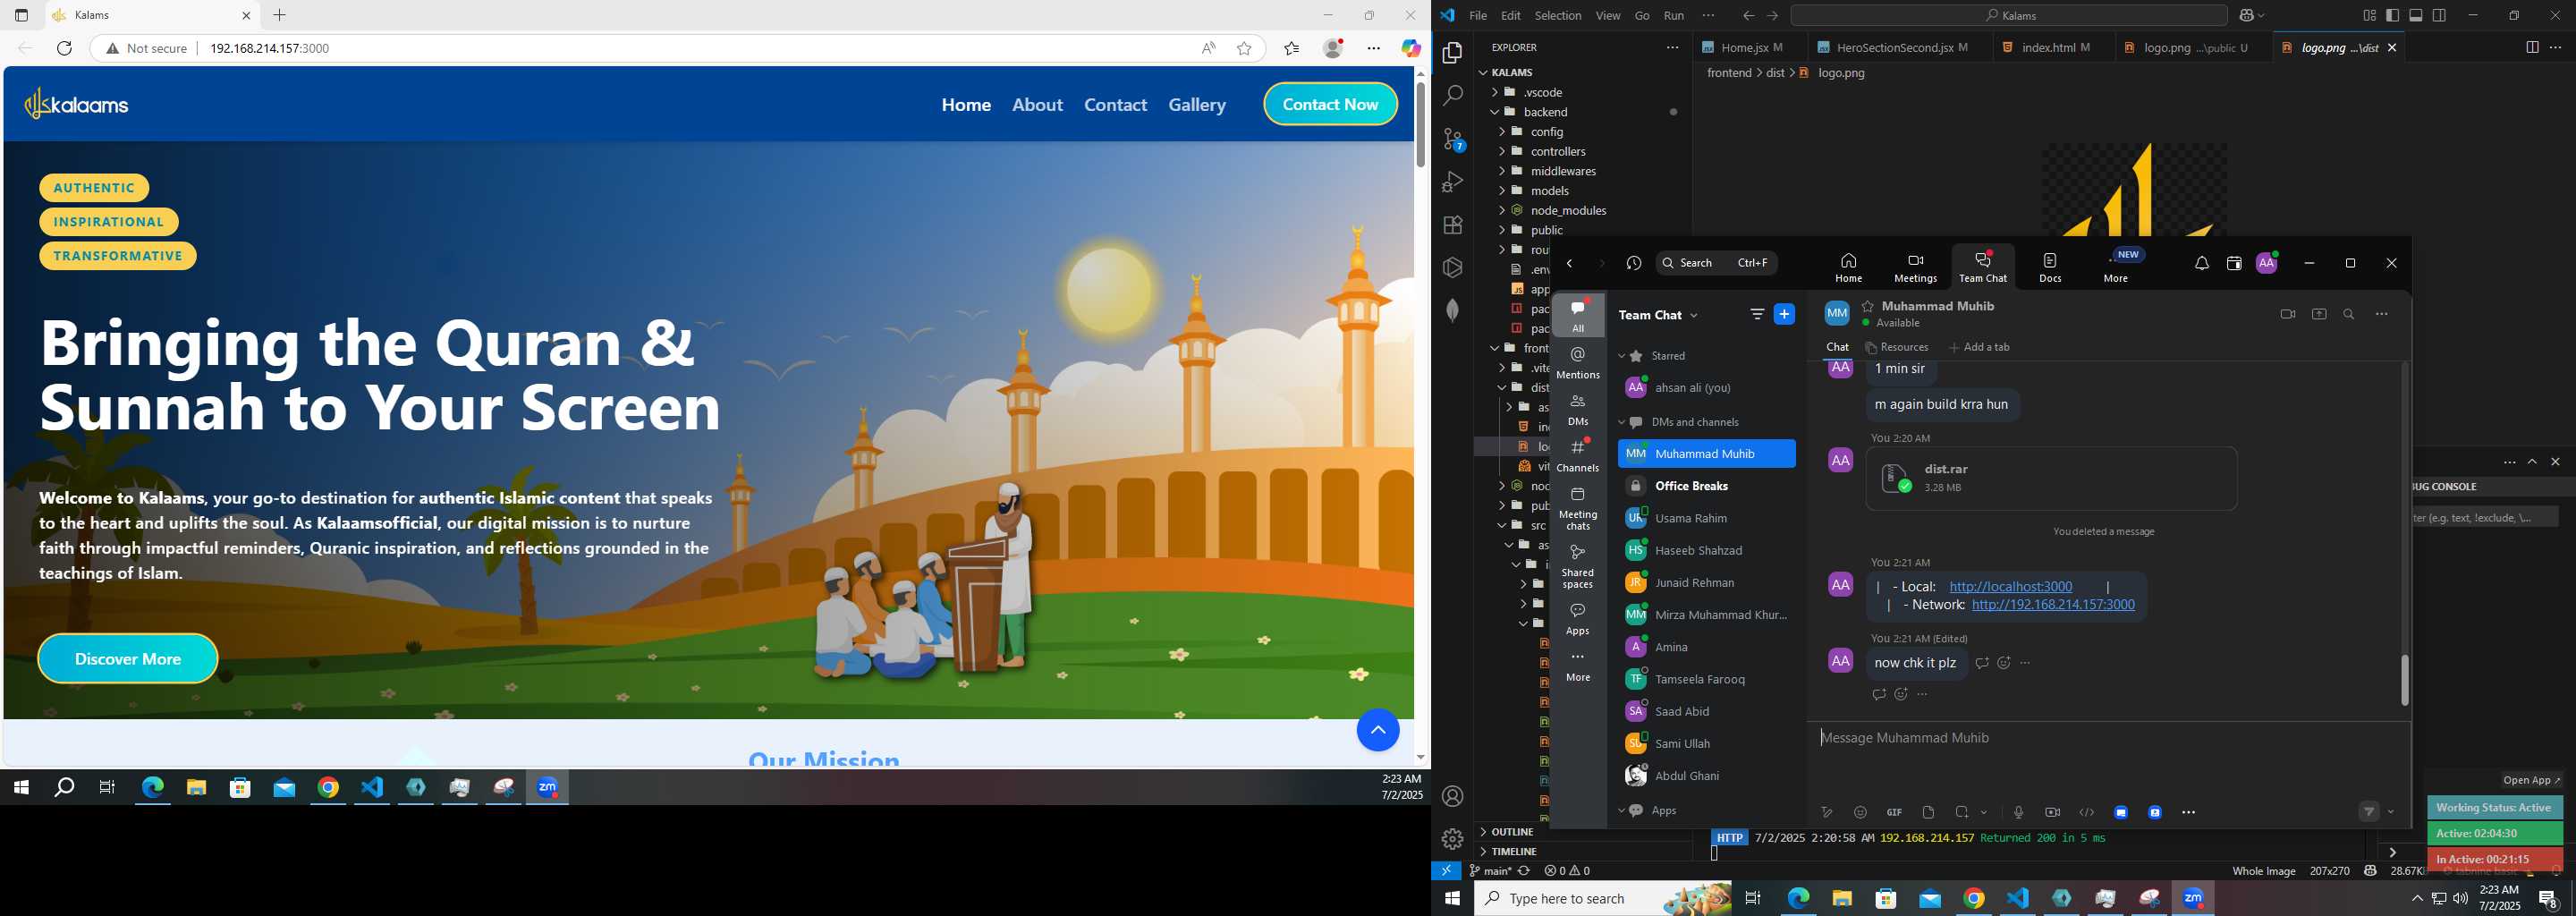Open Manage gear in VS Code activity bar

1453,839
